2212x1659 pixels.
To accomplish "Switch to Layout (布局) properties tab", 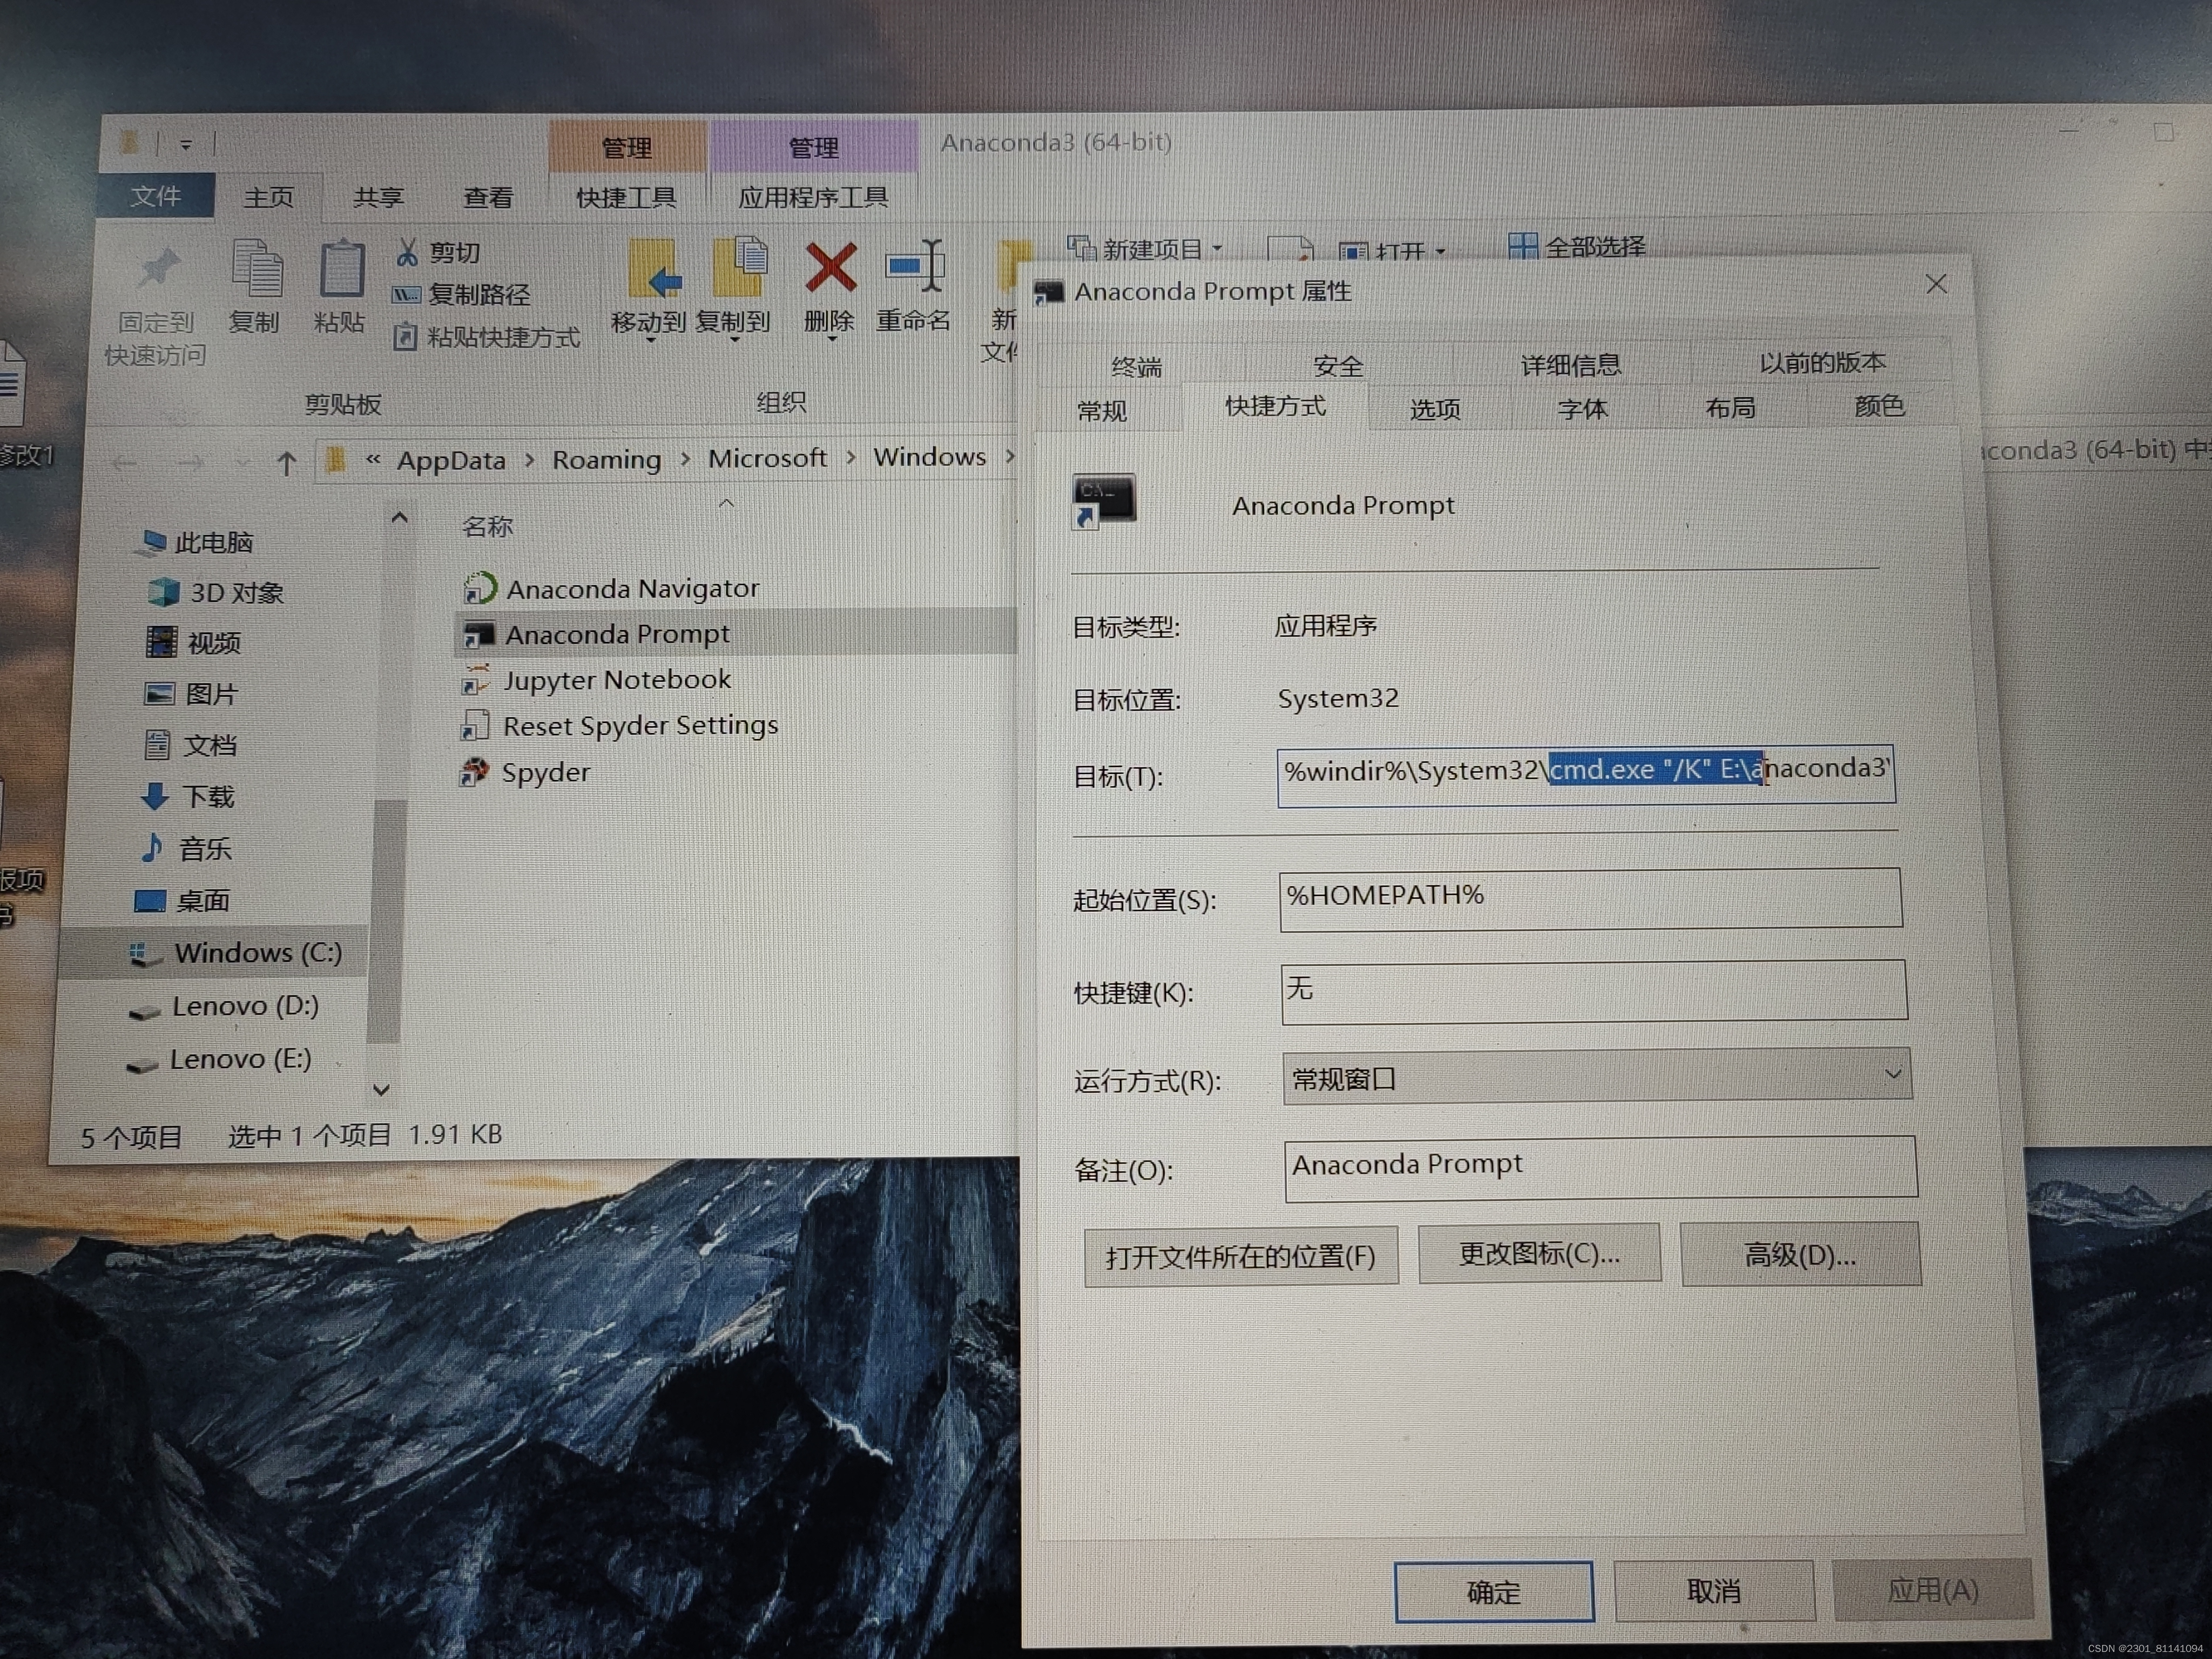I will pyautogui.click(x=1730, y=407).
